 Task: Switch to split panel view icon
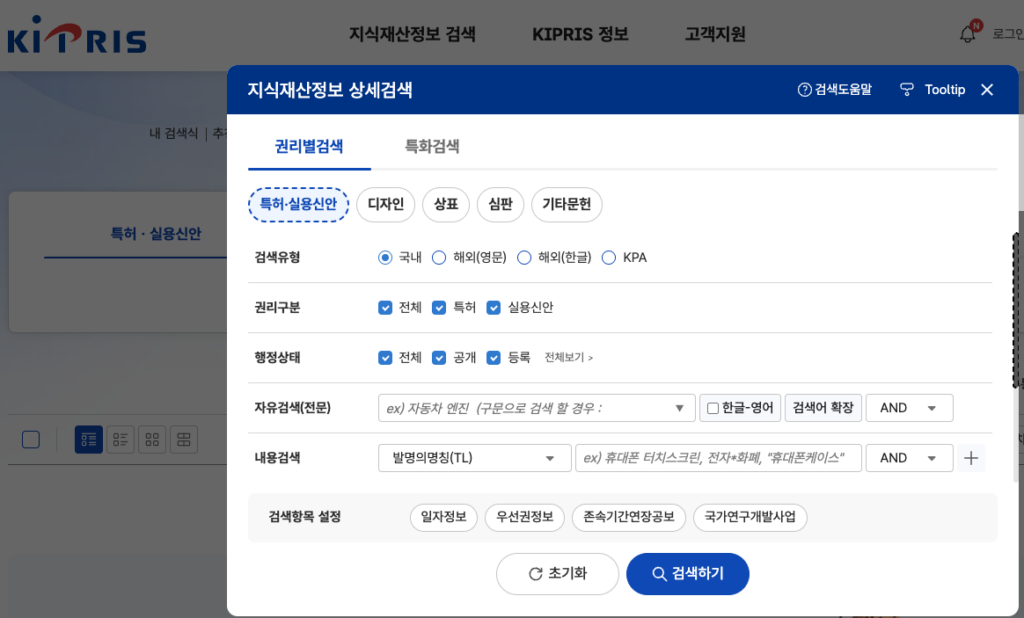(x=184, y=440)
